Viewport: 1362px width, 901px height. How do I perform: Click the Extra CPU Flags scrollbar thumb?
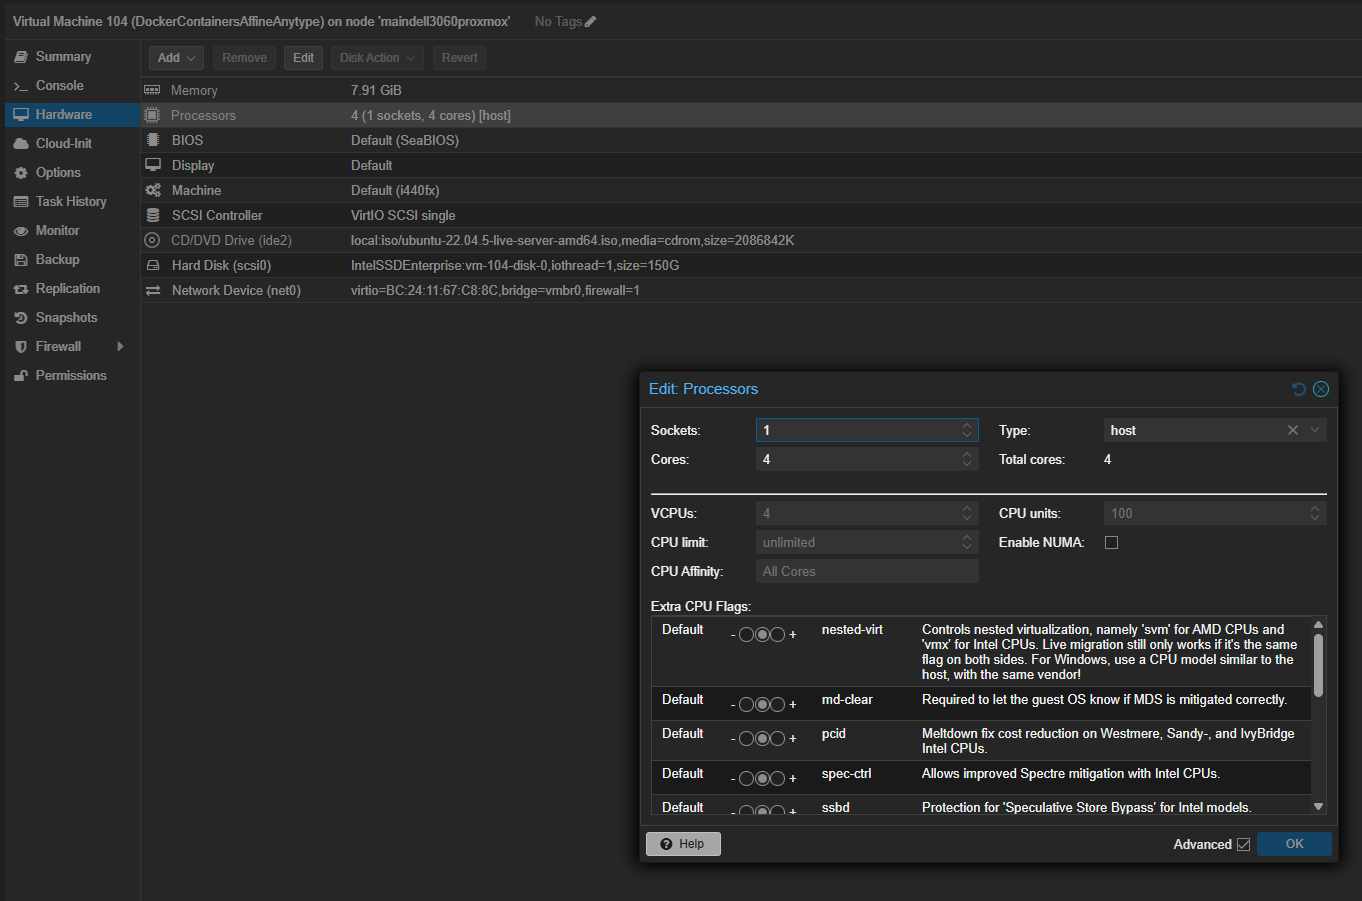(1318, 665)
